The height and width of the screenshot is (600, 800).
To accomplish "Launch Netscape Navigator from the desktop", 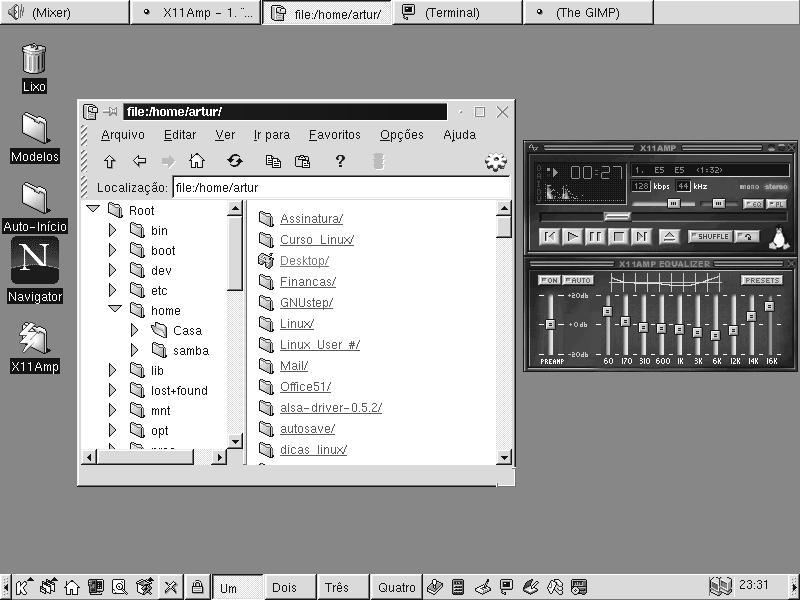I will click(x=35, y=260).
